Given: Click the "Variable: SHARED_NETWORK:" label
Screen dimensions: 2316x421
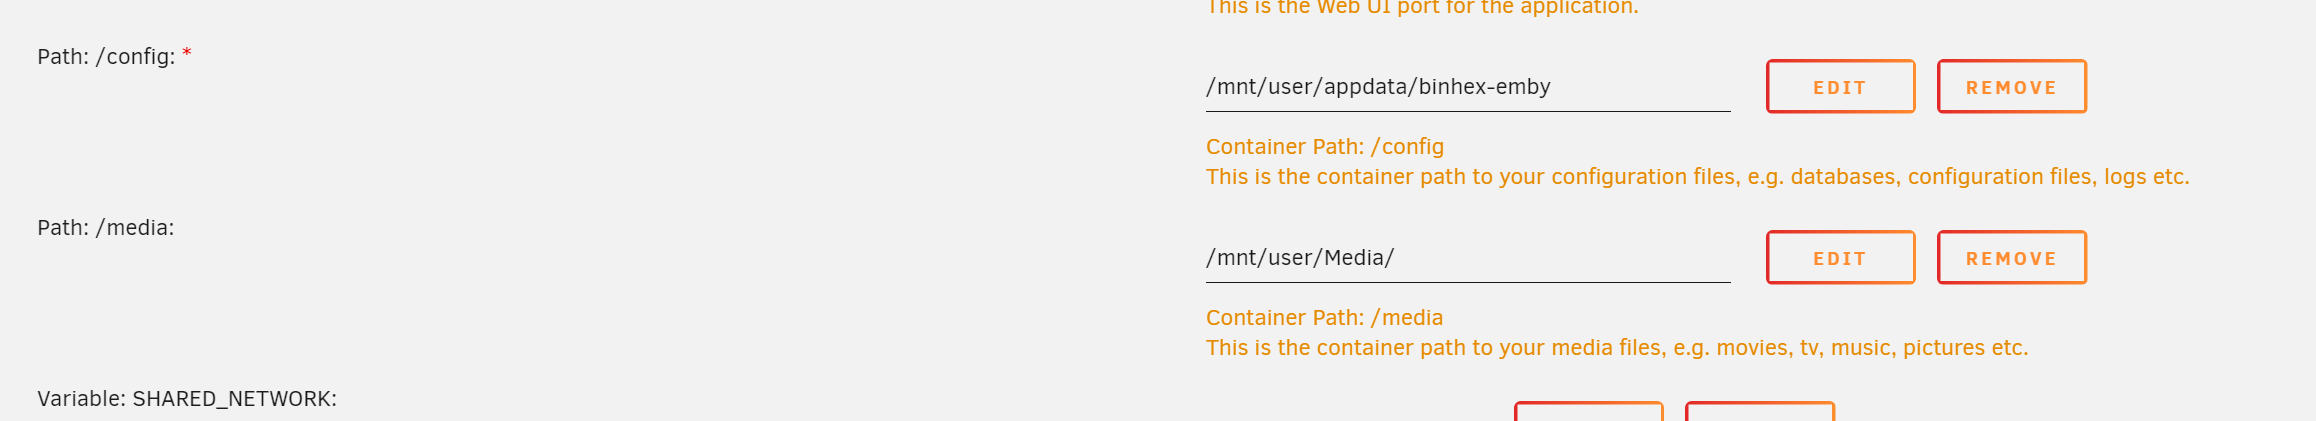Looking at the screenshot, I should [x=187, y=399].
